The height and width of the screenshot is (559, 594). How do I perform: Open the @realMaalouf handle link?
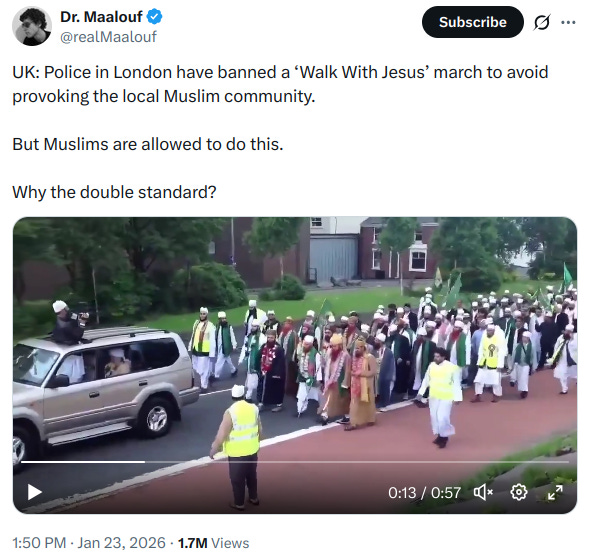(108, 37)
